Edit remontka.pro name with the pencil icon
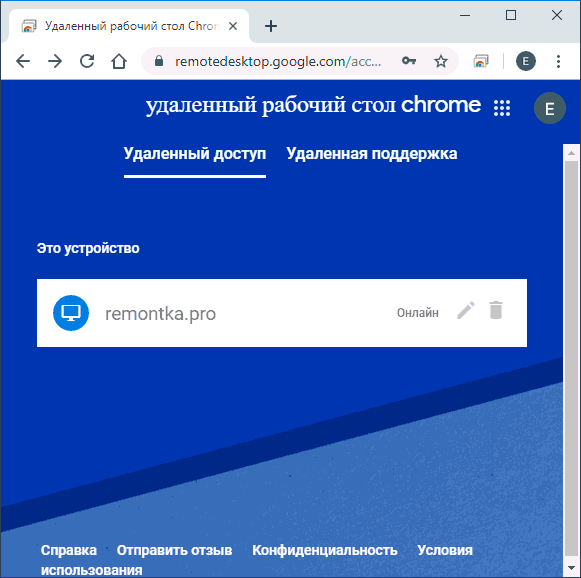This screenshot has height=578, width=581. tap(466, 310)
